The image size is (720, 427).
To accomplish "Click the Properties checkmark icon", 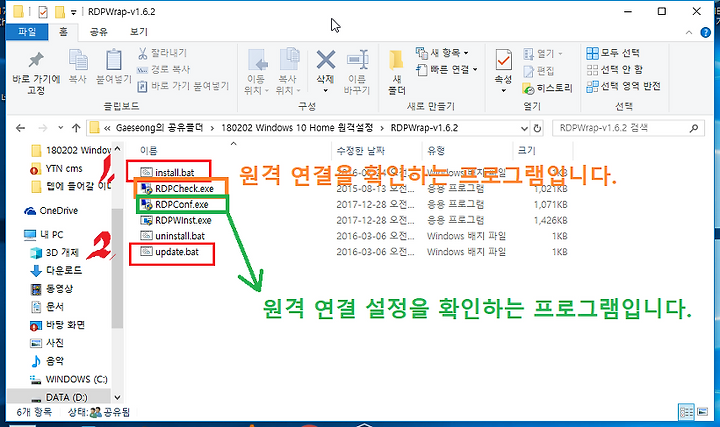I will tap(504, 60).
